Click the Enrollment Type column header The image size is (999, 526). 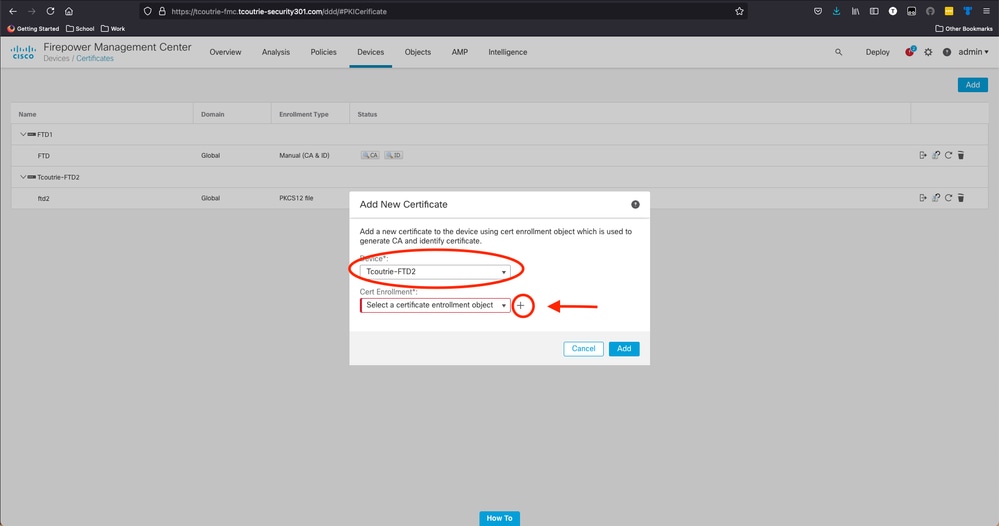(304, 115)
